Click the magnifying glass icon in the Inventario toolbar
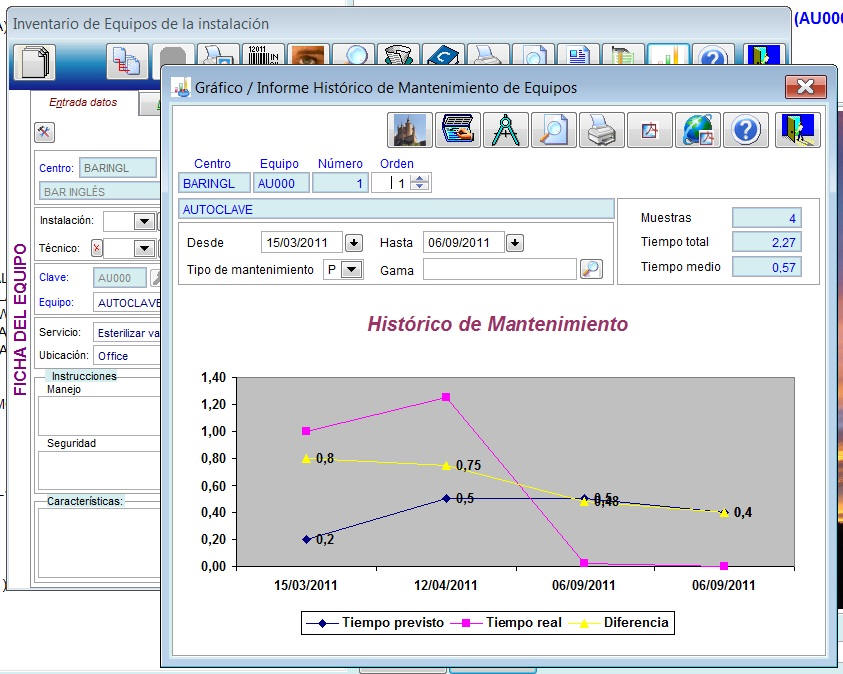This screenshot has width=843, height=674. coord(353,55)
